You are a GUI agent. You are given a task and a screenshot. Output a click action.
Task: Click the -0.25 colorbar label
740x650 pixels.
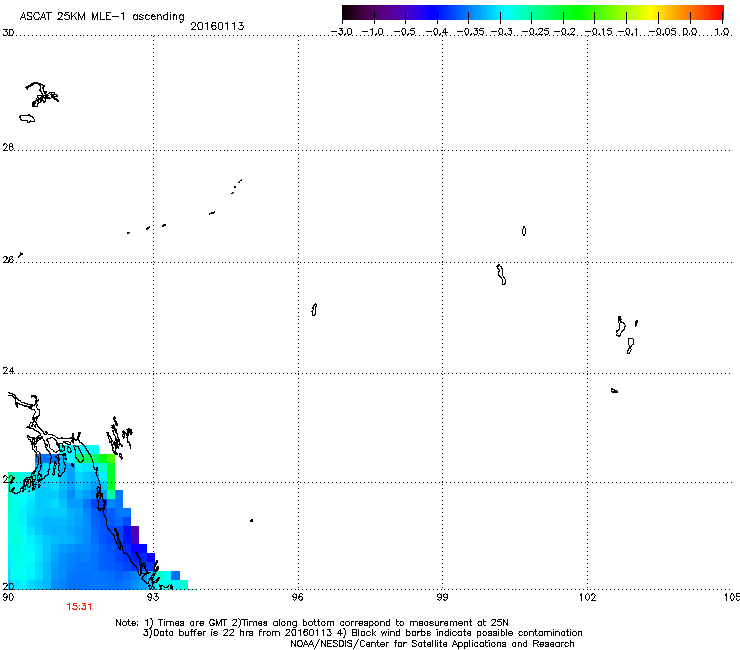point(535,32)
